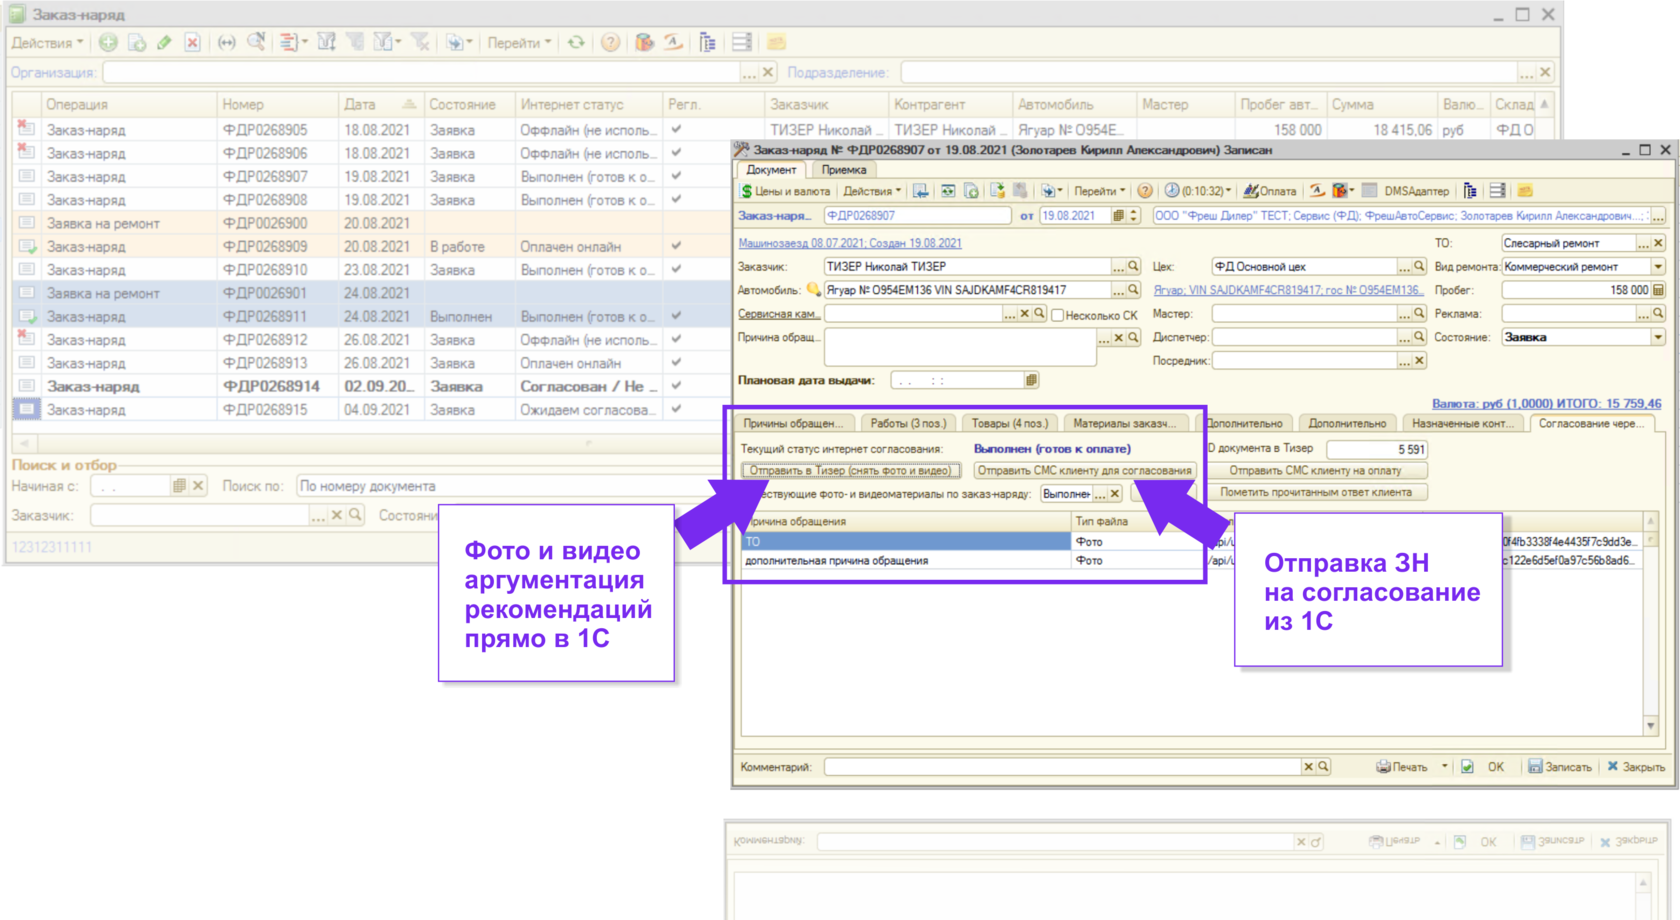Clear the ТО field with its X
Image resolution: width=1680 pixels, height=920 pixels.
(1658, 243)
